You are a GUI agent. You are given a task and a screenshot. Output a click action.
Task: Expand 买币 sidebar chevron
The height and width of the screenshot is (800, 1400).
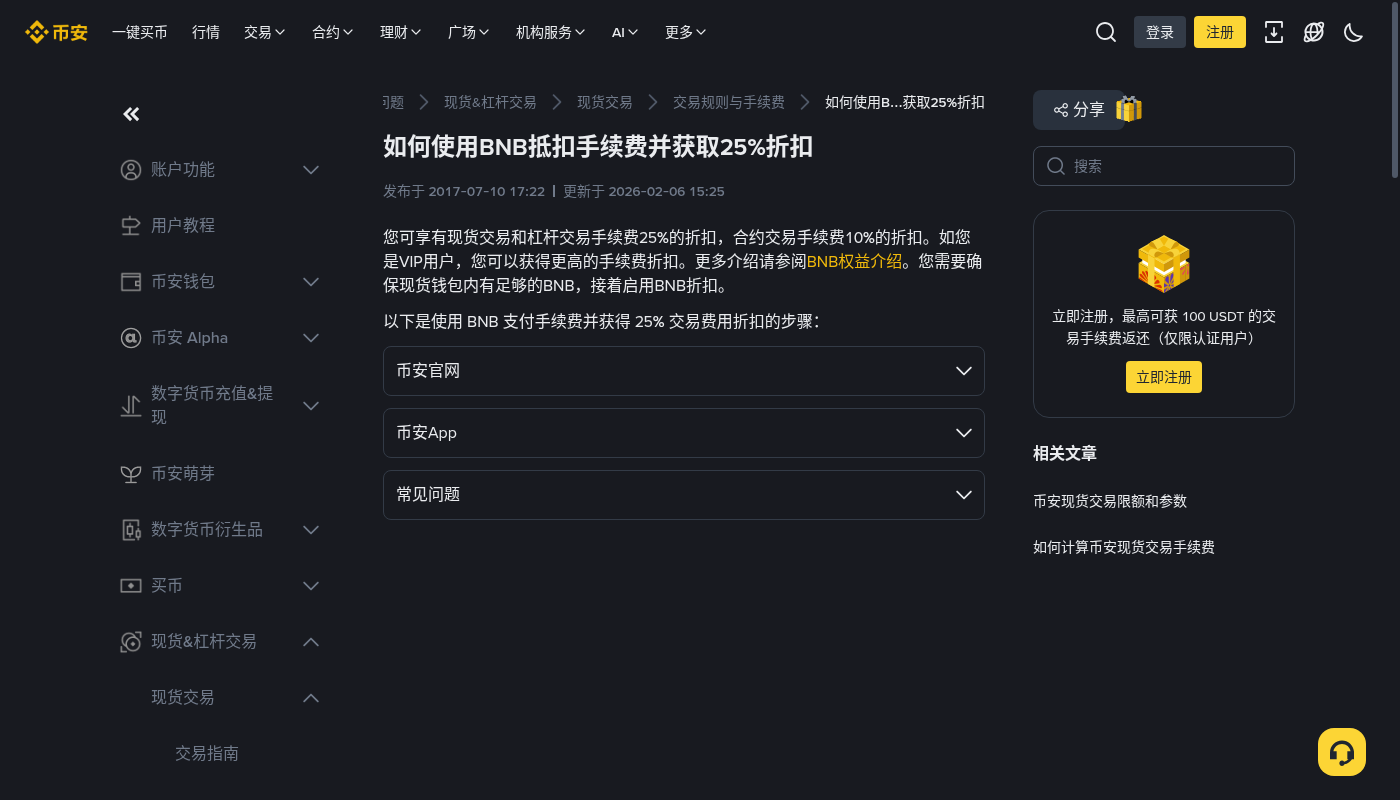(x=311, y=586)
